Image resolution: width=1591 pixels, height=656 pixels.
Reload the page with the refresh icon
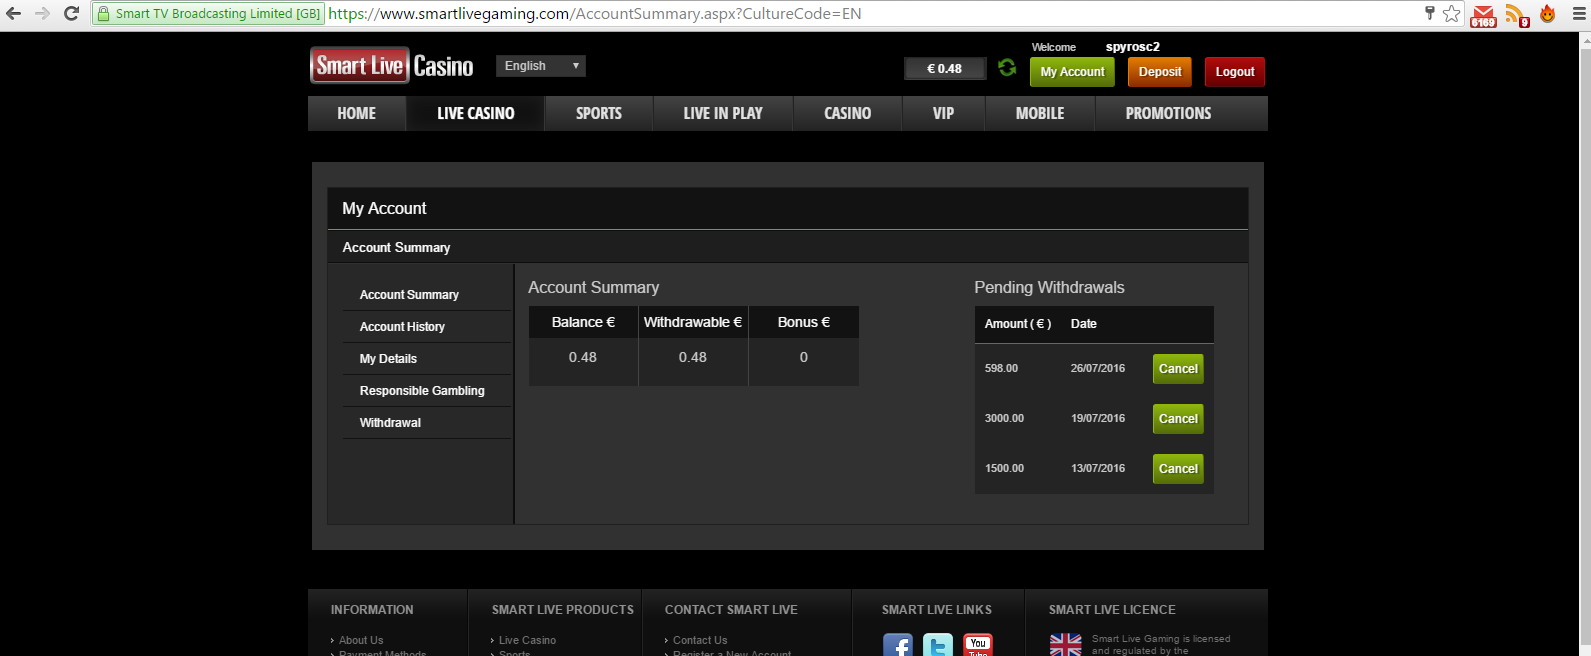(x=71, y=14)
